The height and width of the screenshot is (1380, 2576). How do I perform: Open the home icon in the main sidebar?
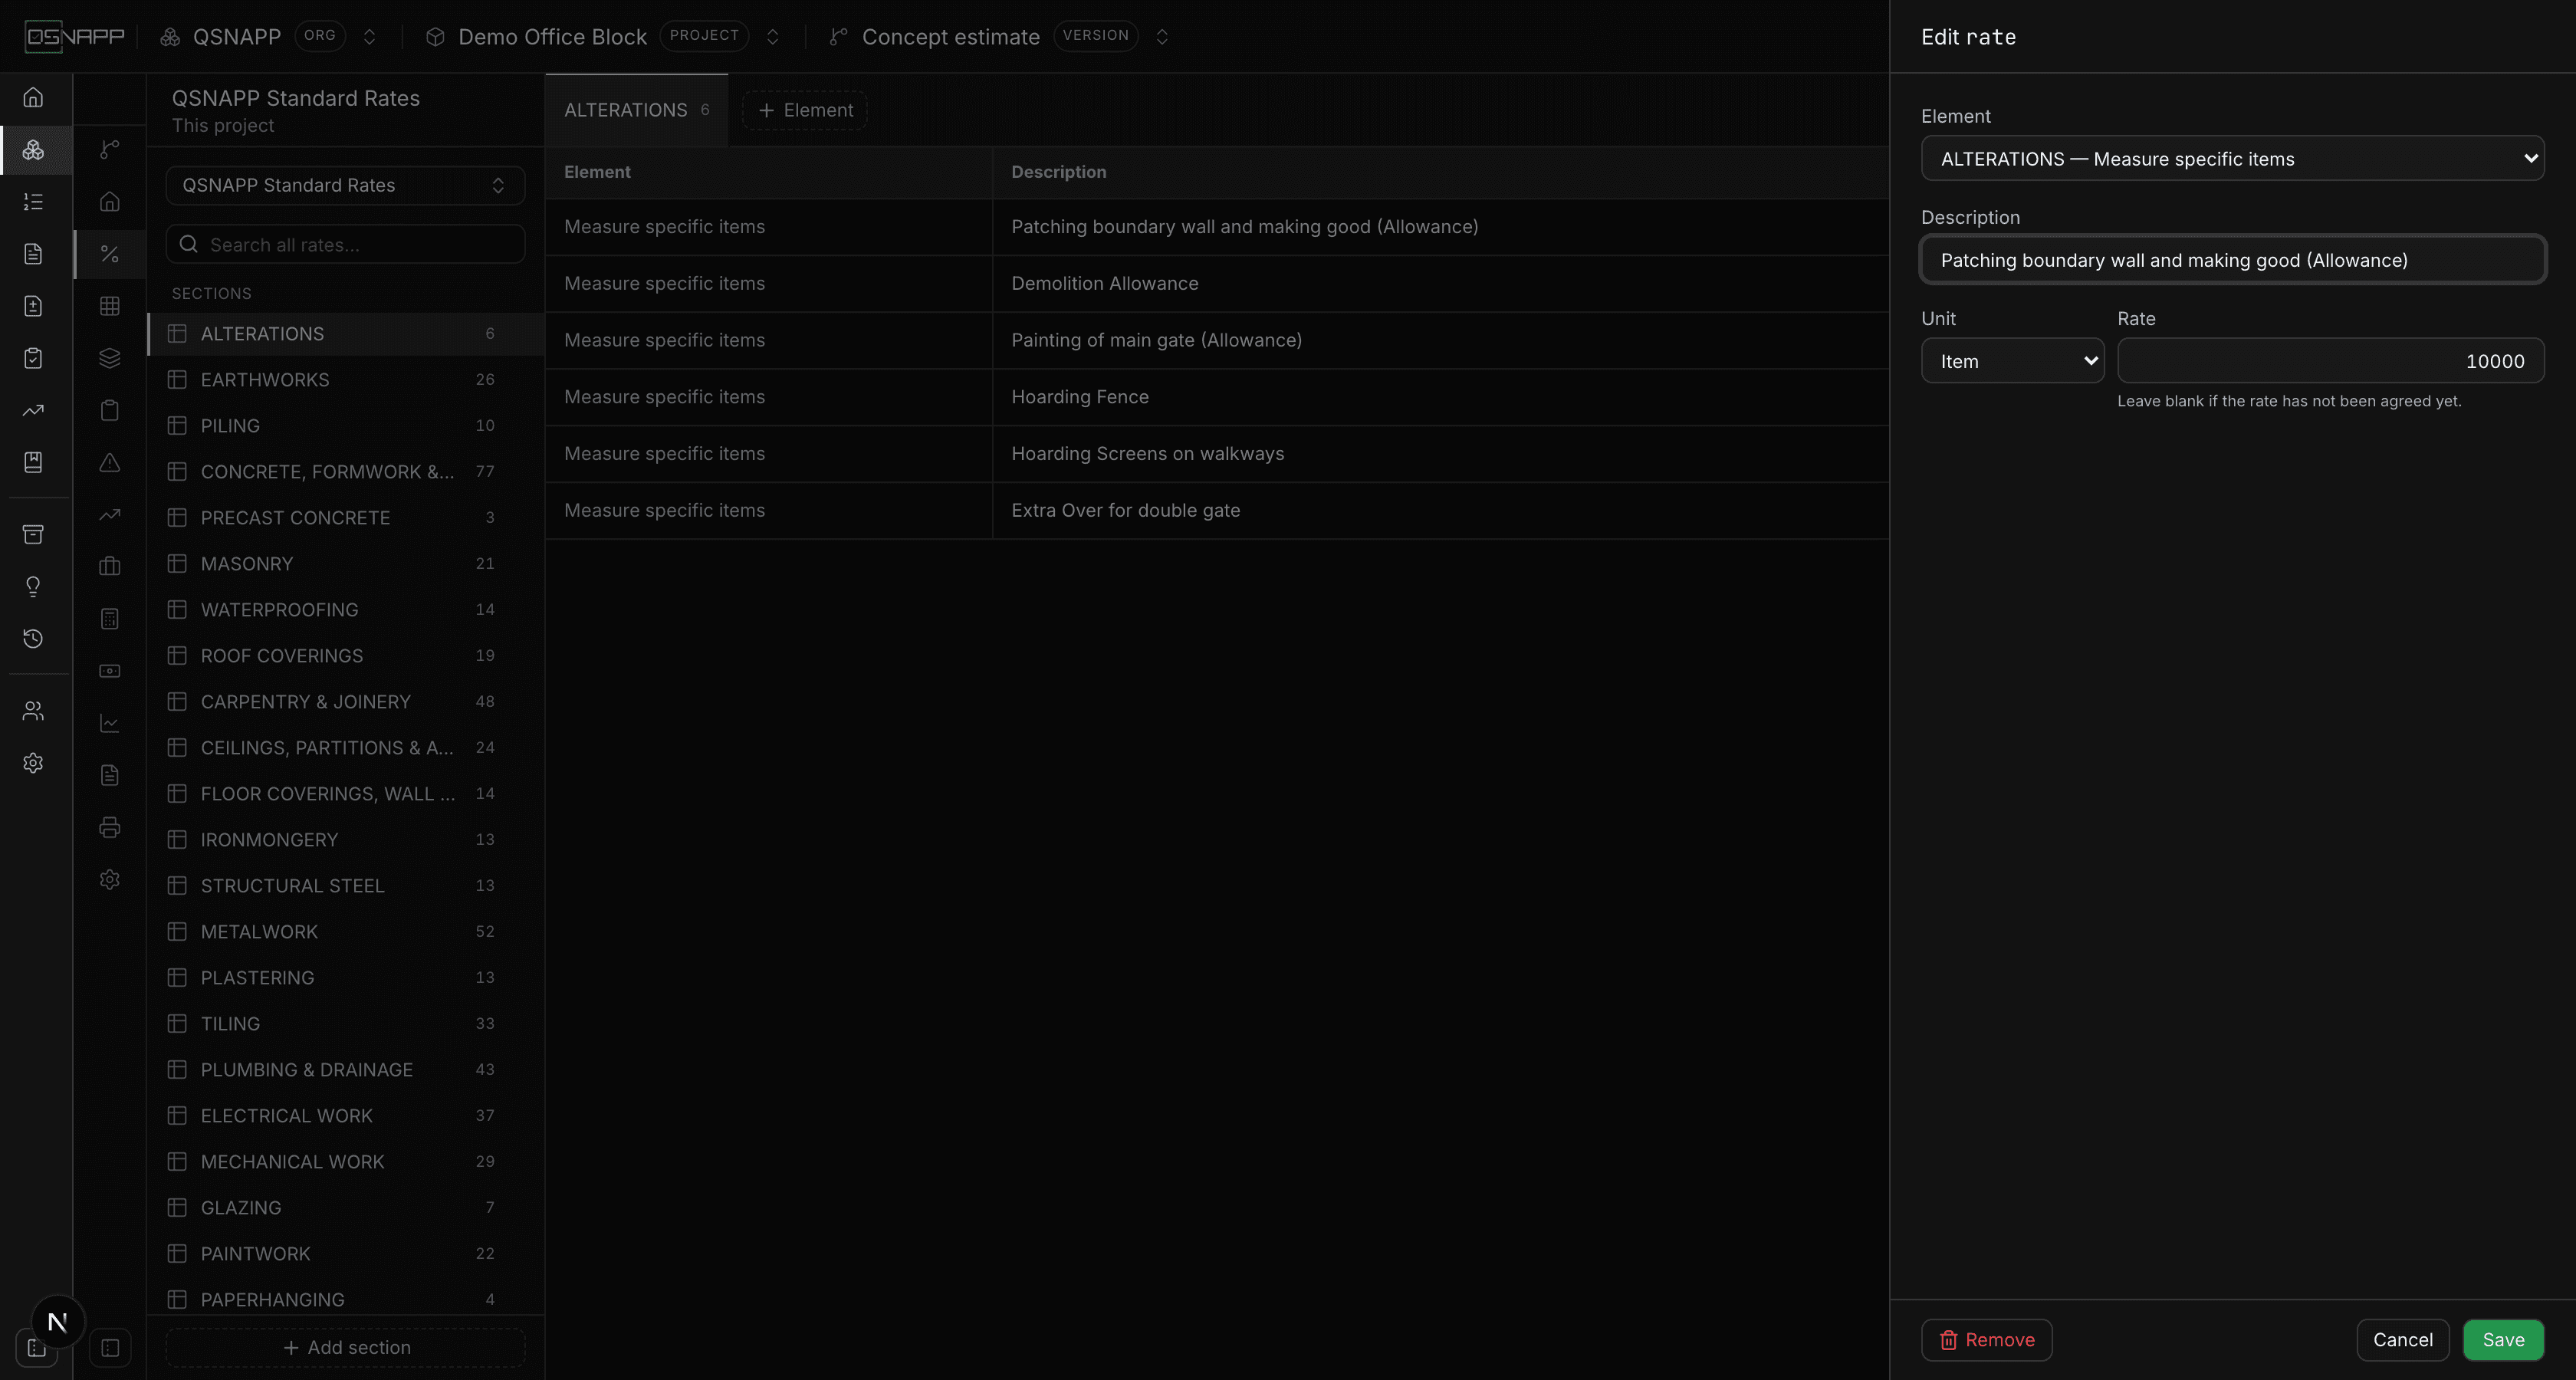[x=33, y=97]
